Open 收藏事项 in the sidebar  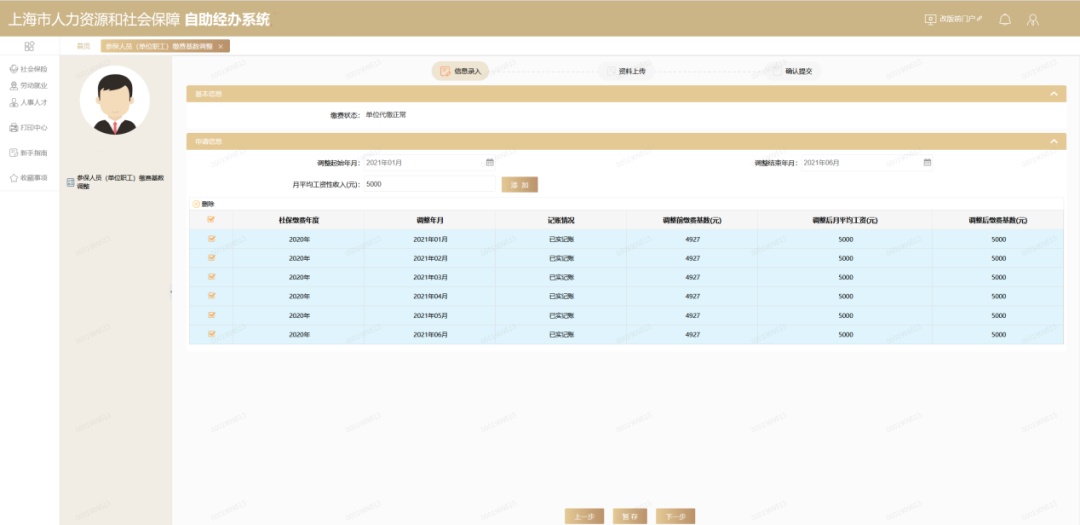tap(29, 178)
